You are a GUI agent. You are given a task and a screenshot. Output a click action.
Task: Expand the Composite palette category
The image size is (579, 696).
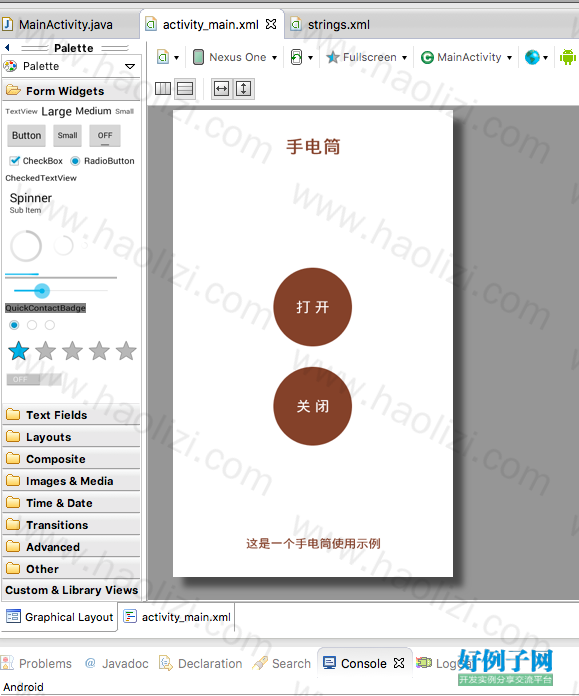coord(71,459)
